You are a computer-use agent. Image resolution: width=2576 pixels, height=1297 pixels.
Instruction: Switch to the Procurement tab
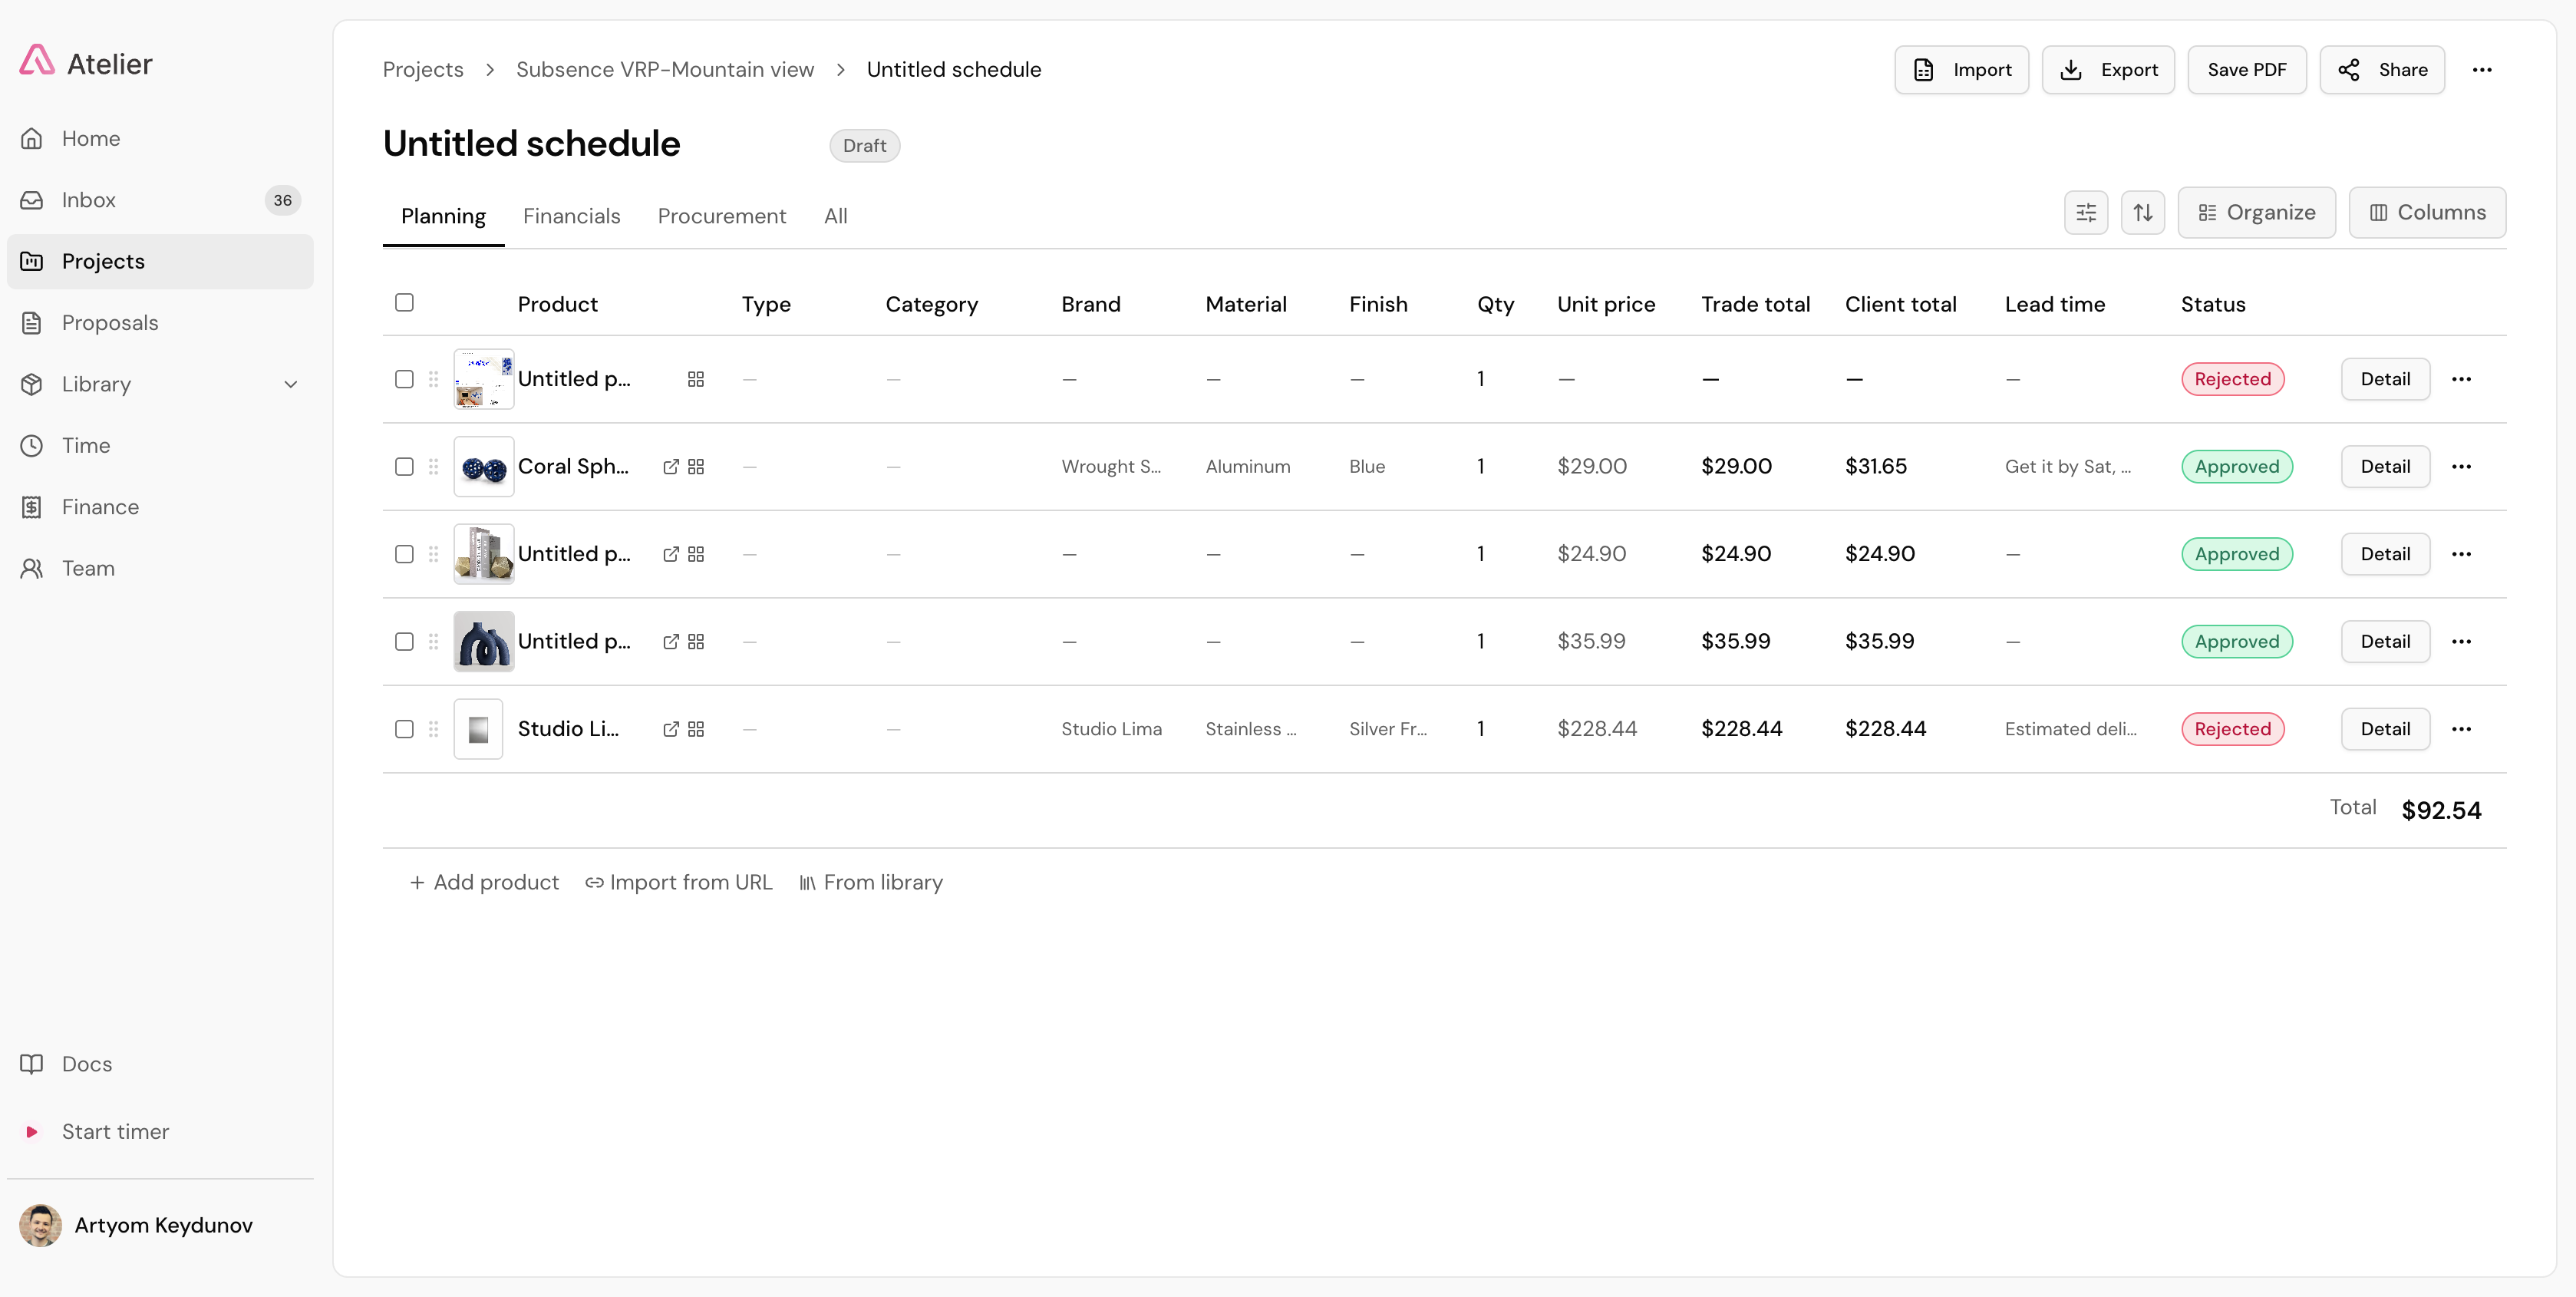[721, 216]
